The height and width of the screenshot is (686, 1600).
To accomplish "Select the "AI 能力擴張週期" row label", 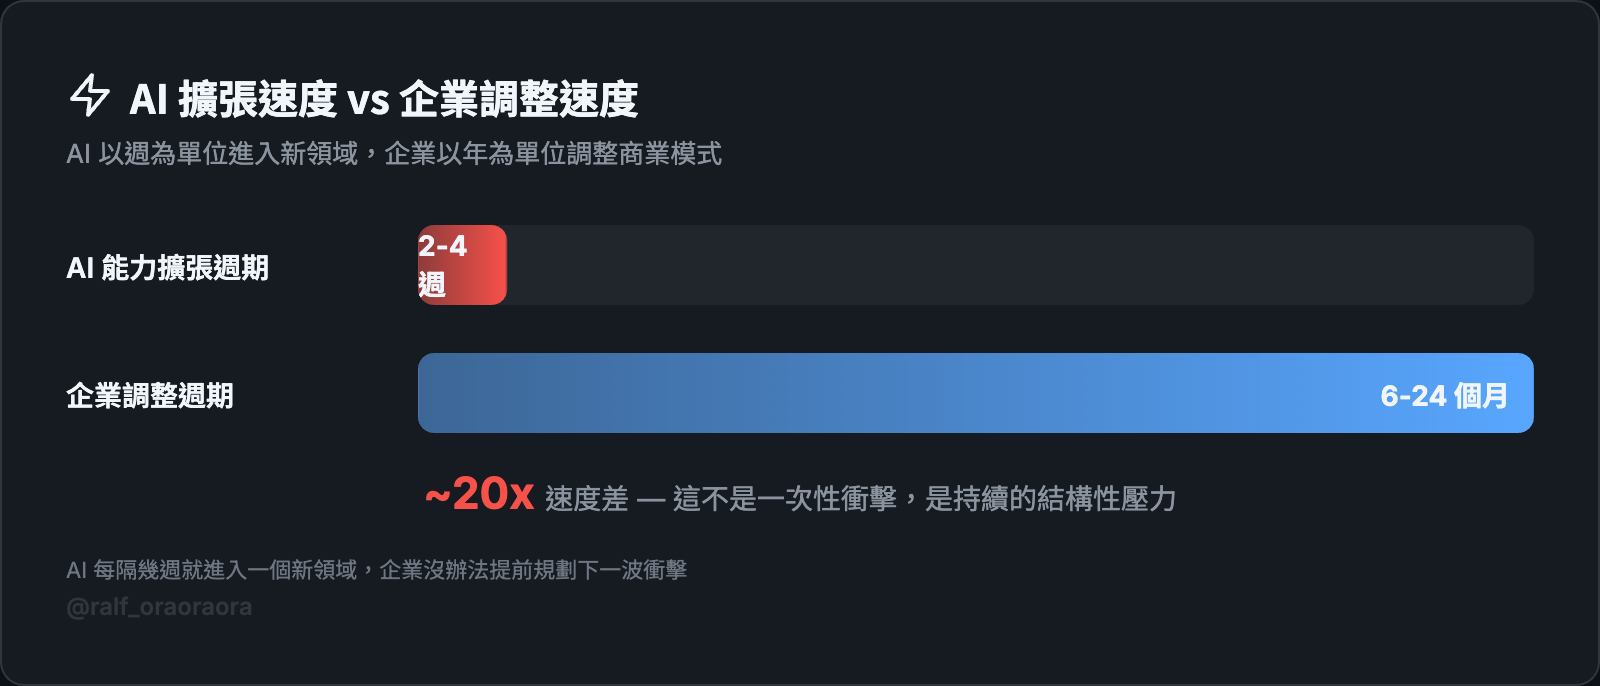I will click(x=167, y=268).
